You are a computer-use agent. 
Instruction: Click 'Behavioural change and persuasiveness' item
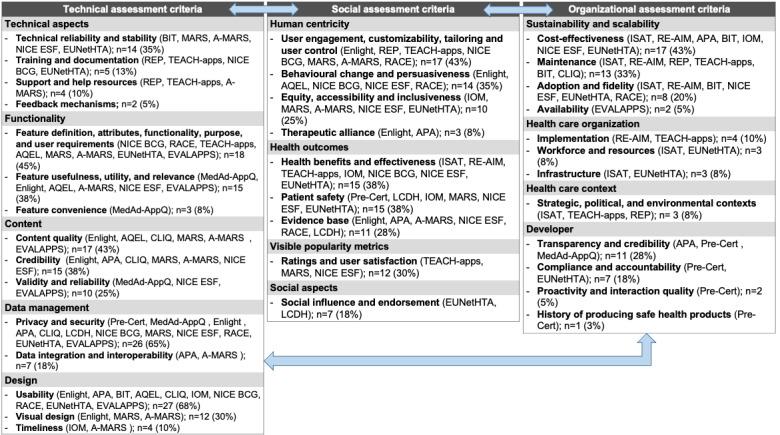pos(375,74)
